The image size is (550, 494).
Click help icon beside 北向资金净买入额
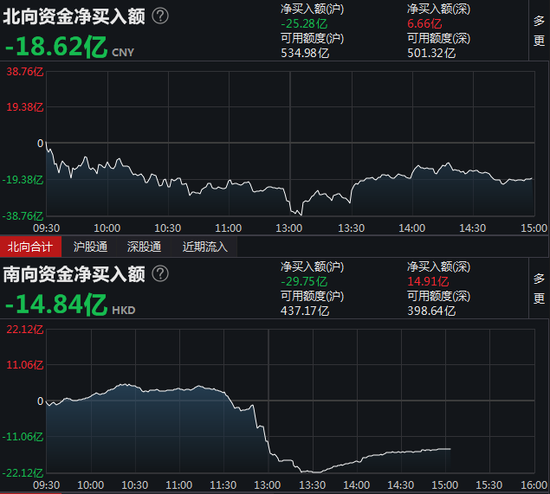click(x=160, y=16)
